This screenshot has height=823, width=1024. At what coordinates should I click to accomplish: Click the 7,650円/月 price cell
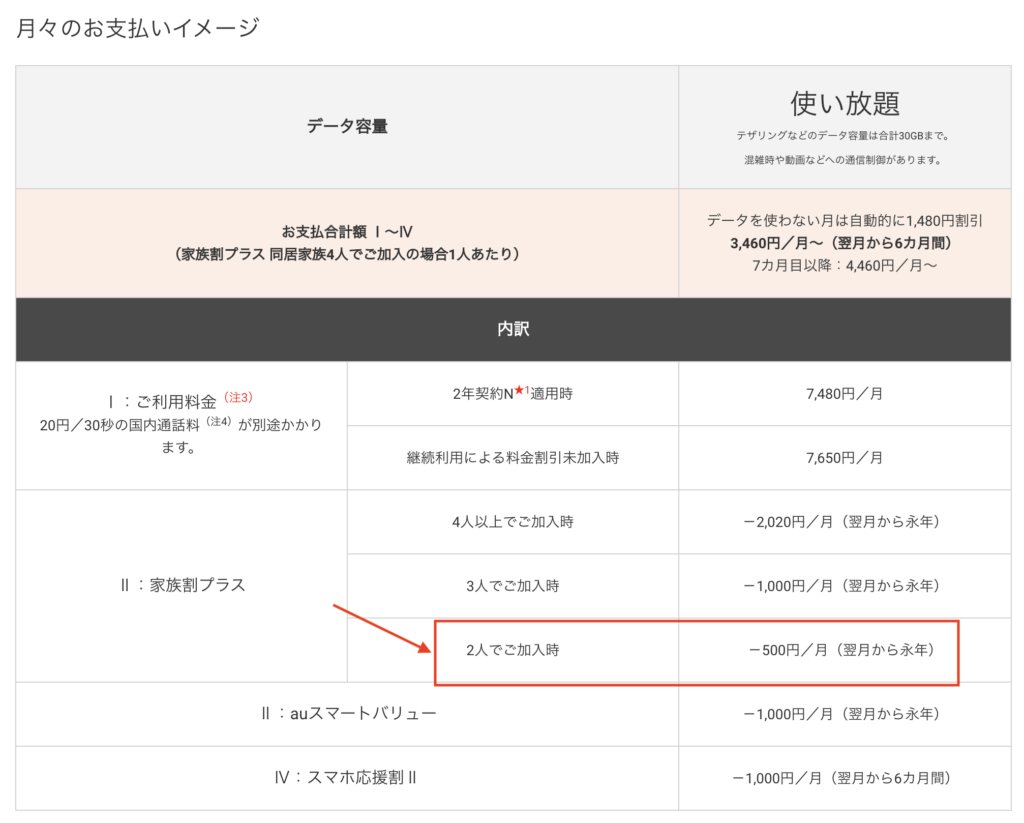click(x=844, y=458)
